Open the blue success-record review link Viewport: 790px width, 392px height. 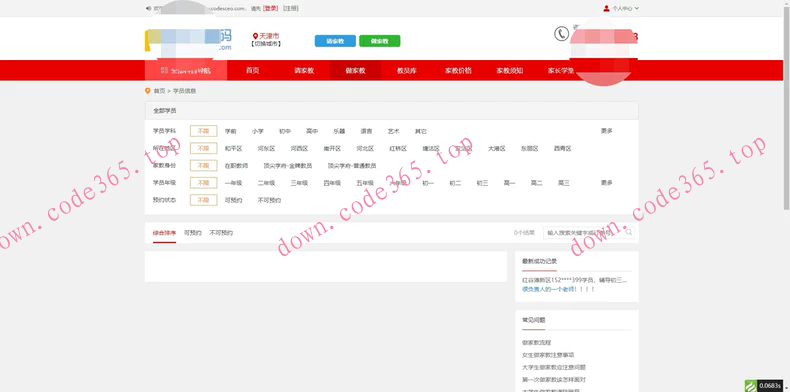pos(558,289)
